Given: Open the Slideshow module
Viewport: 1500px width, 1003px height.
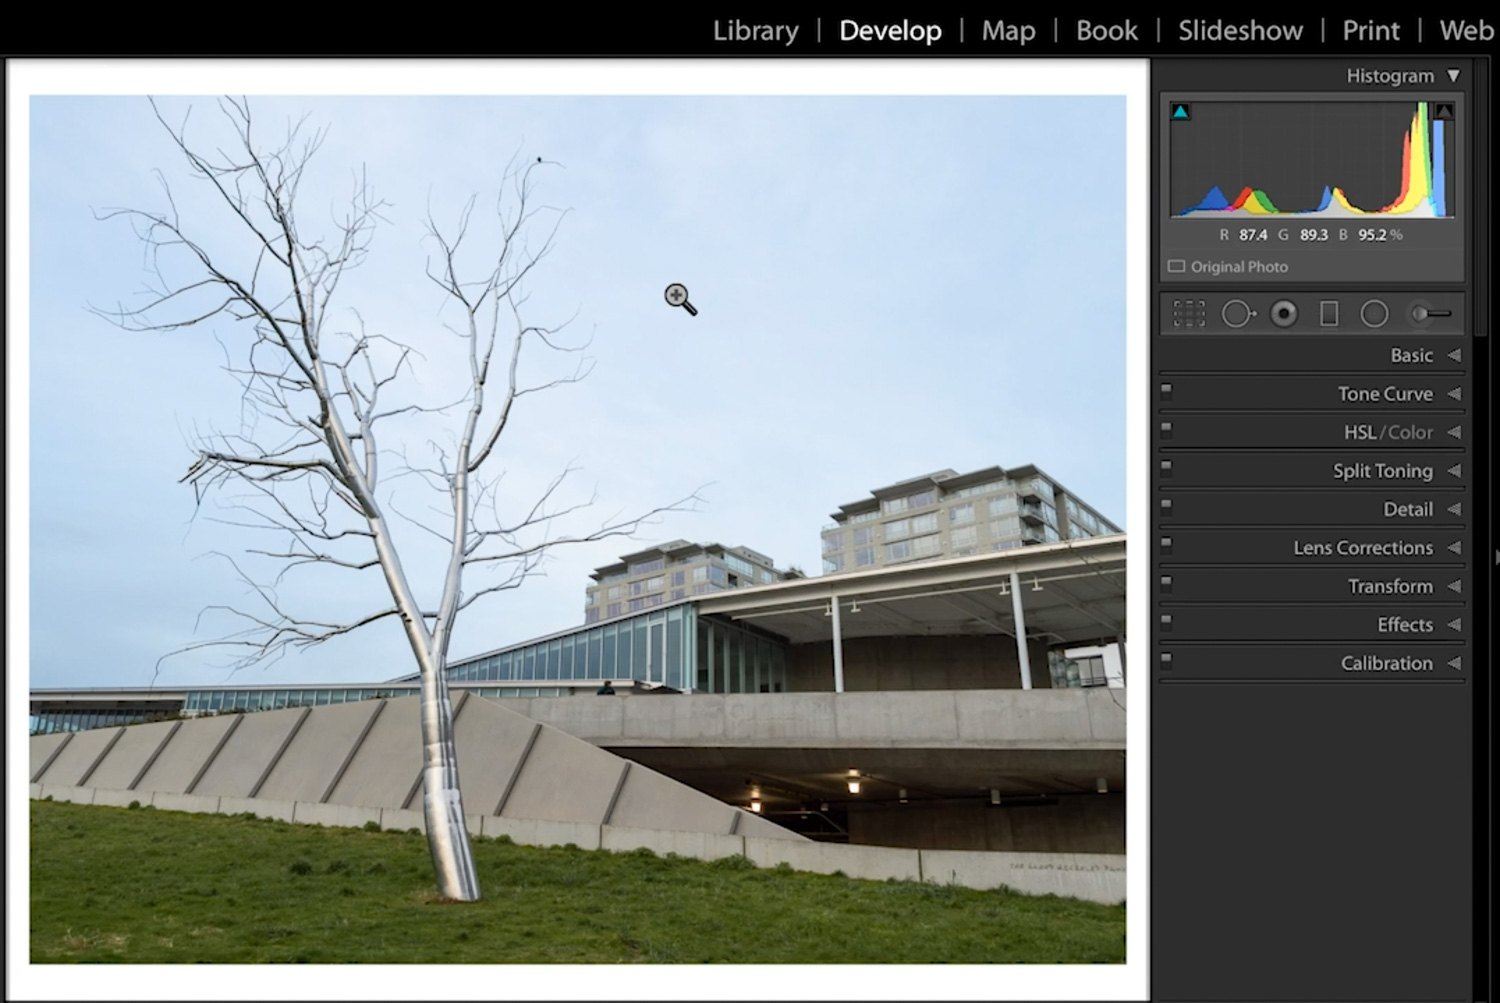Looking at the screenshot, I should tap(1239, 30).
